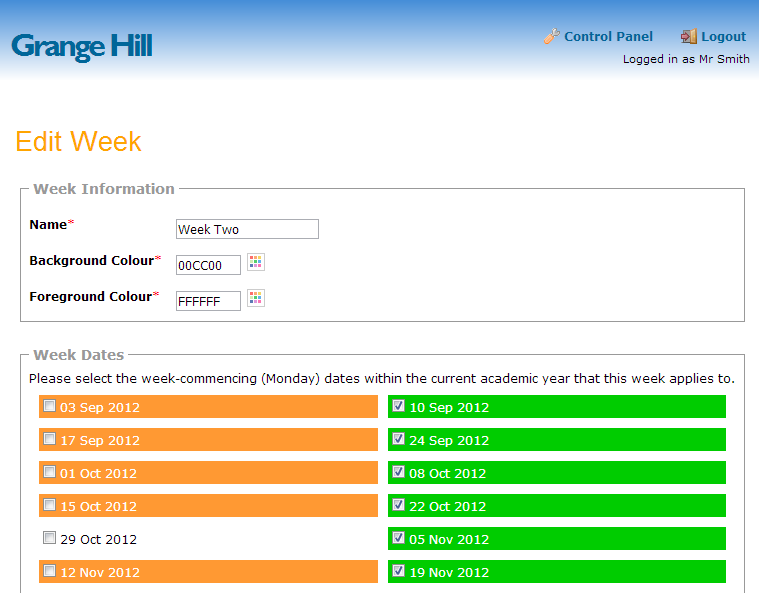Select the 01 Oct 2012 checkbox
Viewport: 759px width, 593px height.
coord(50,472)
